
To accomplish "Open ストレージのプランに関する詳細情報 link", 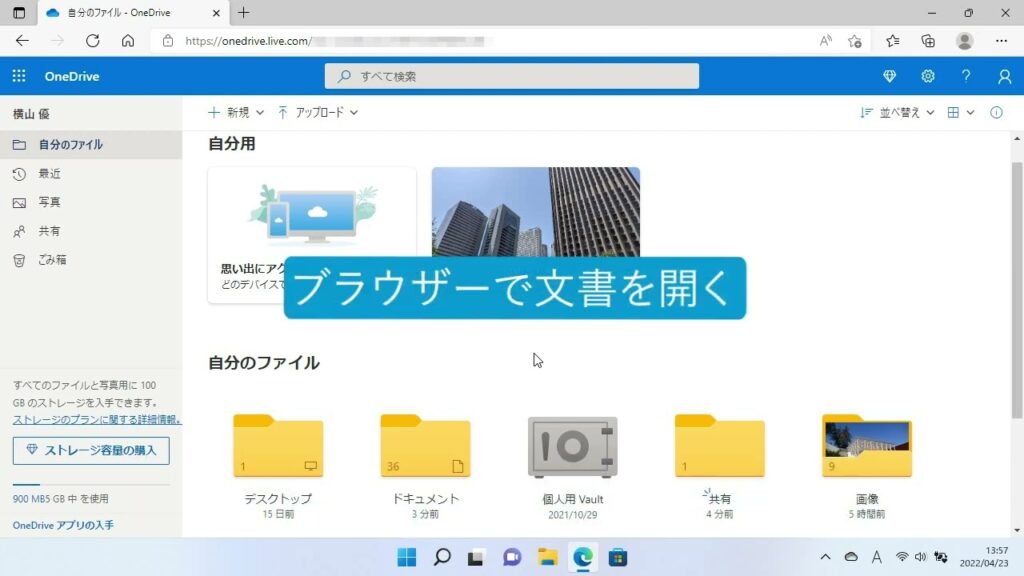I will tap(97, 419).
